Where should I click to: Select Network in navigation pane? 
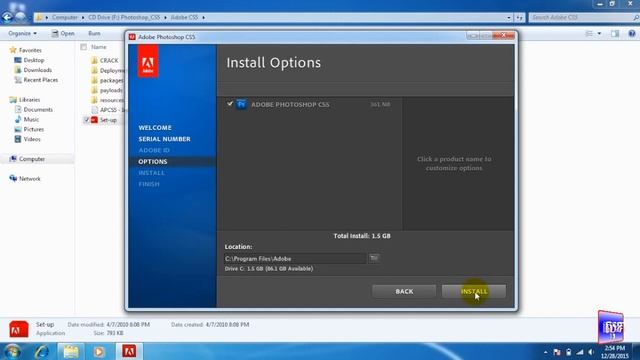(29, 179)
